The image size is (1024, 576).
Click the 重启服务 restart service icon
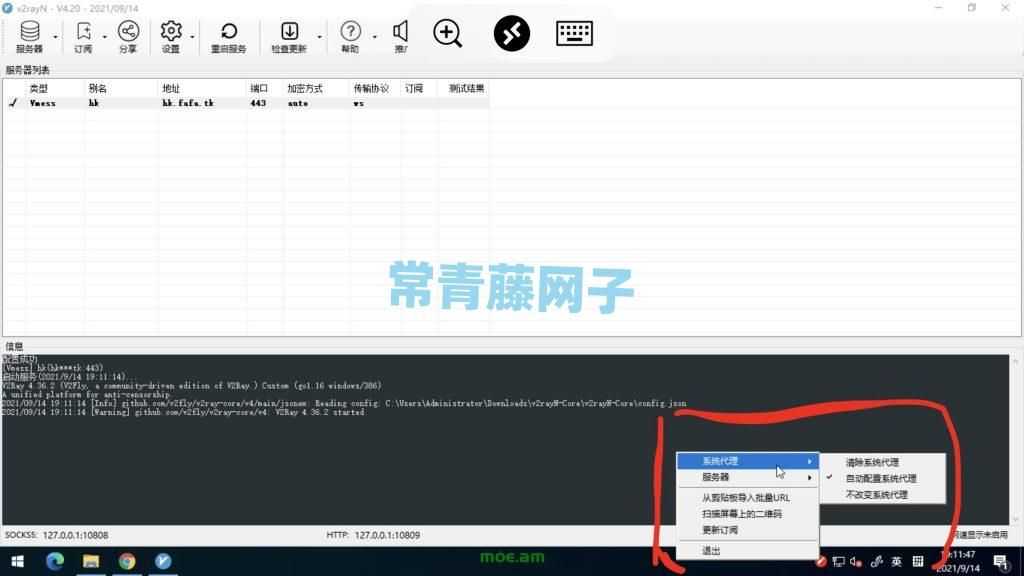pos(230,33)
